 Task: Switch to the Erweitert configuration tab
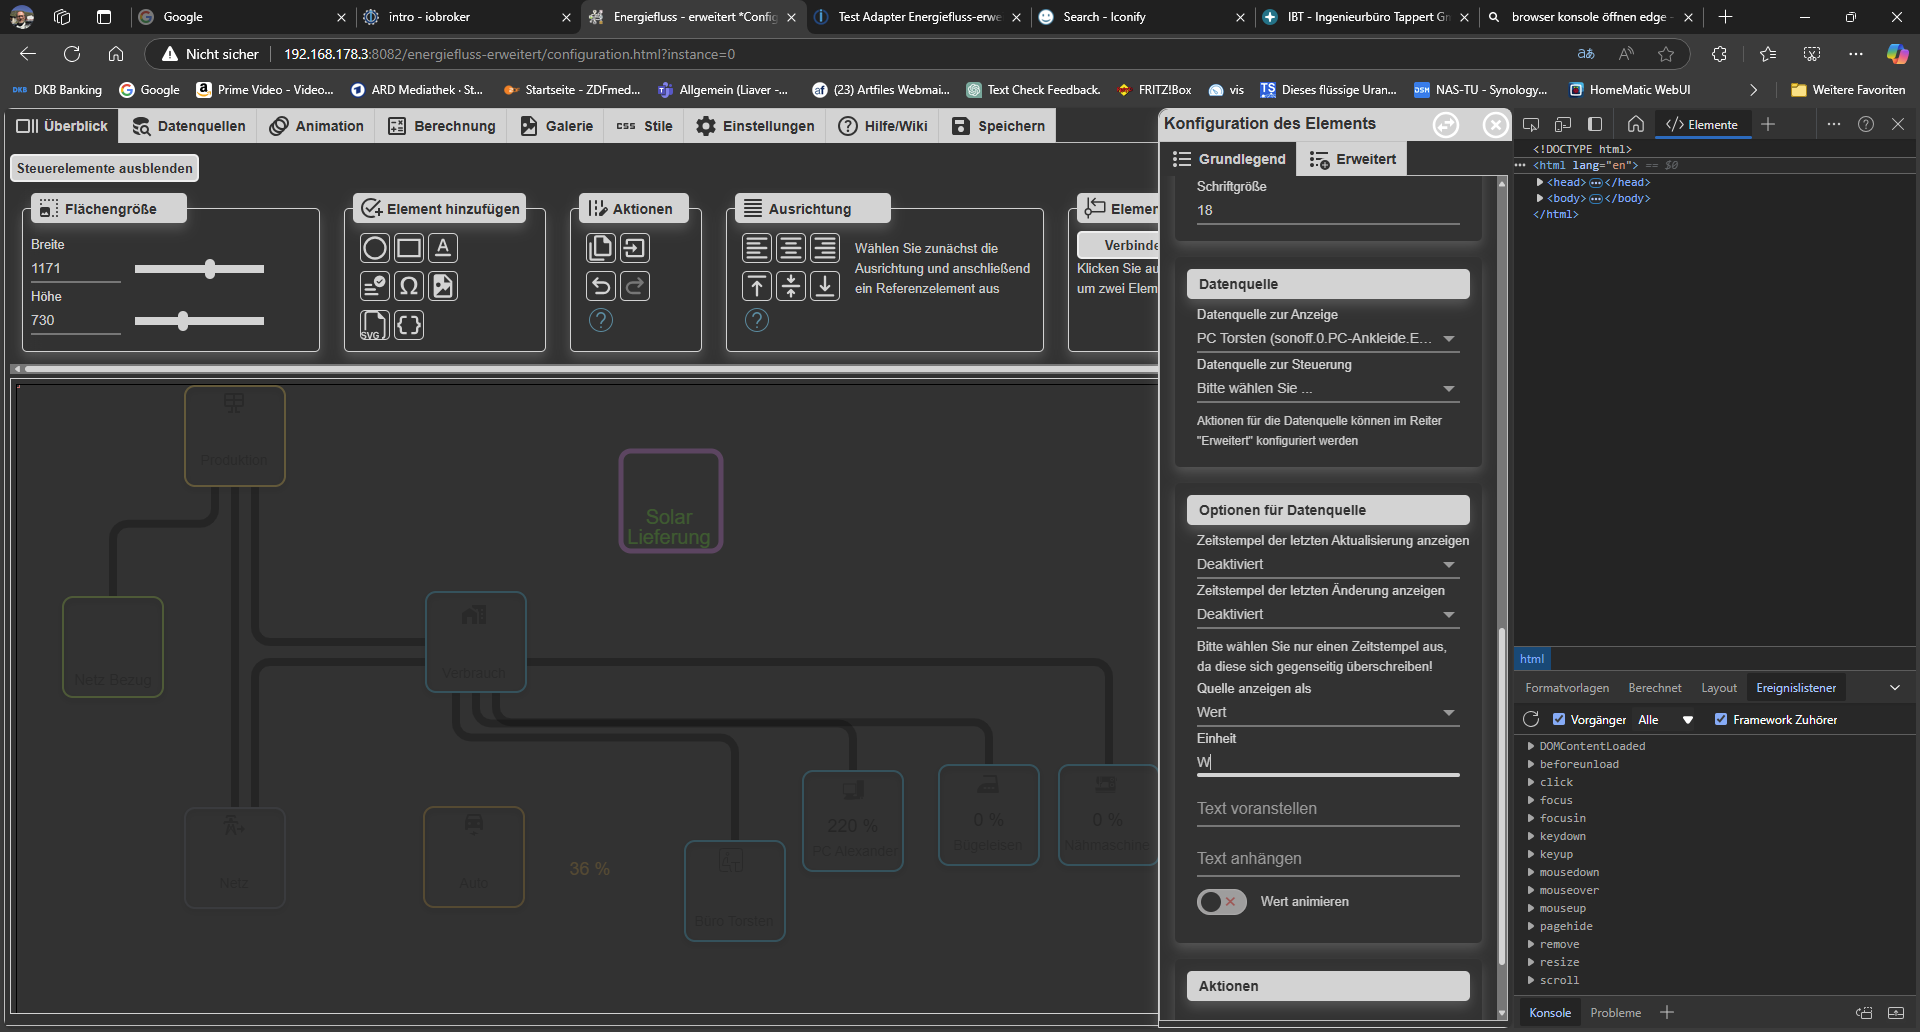[1352, 159]
